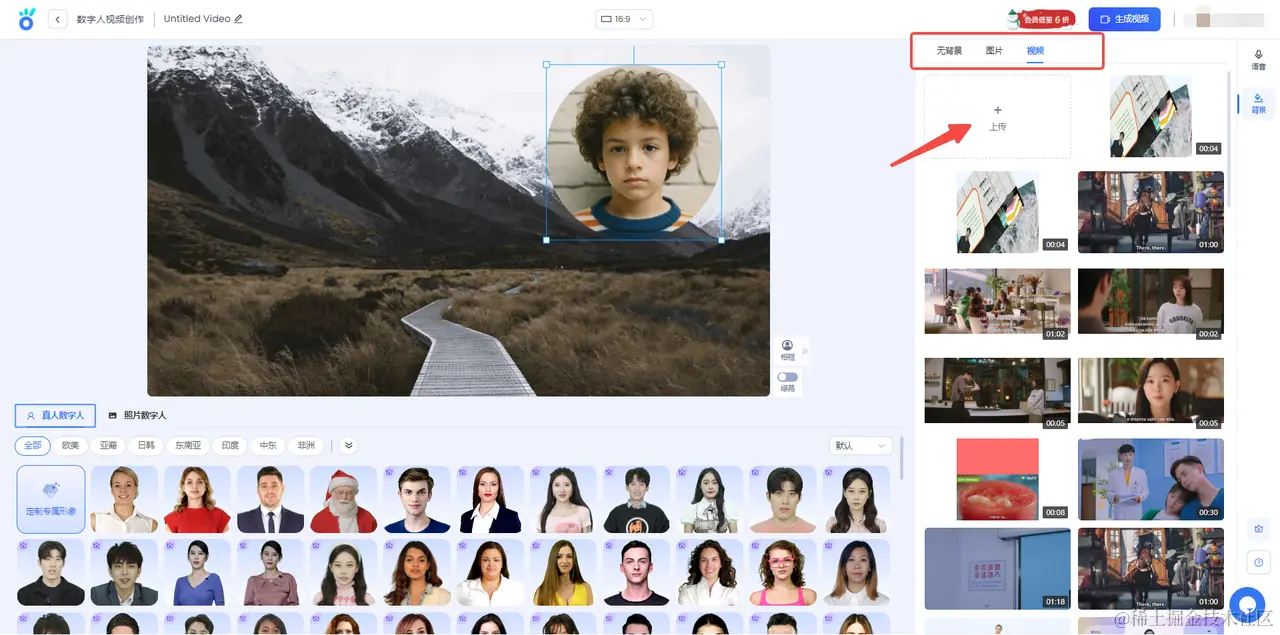This screenshot has width=1280, height=635.
Task: Filter avatars by 非洲
Action: [x=305, y=446]
